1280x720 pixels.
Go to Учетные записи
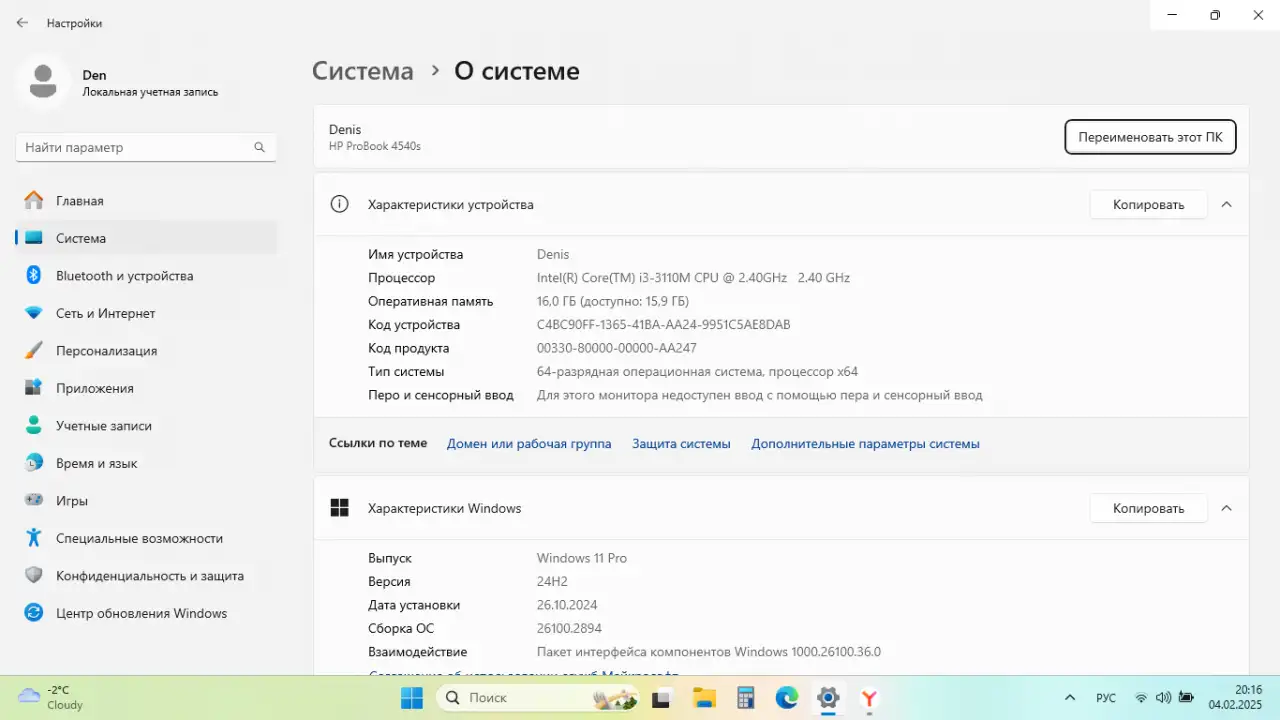click(147, 426)
